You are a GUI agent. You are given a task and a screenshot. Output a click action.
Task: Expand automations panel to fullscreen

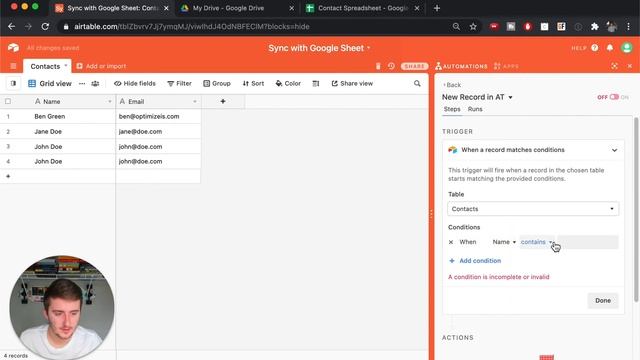coord(614,66)
